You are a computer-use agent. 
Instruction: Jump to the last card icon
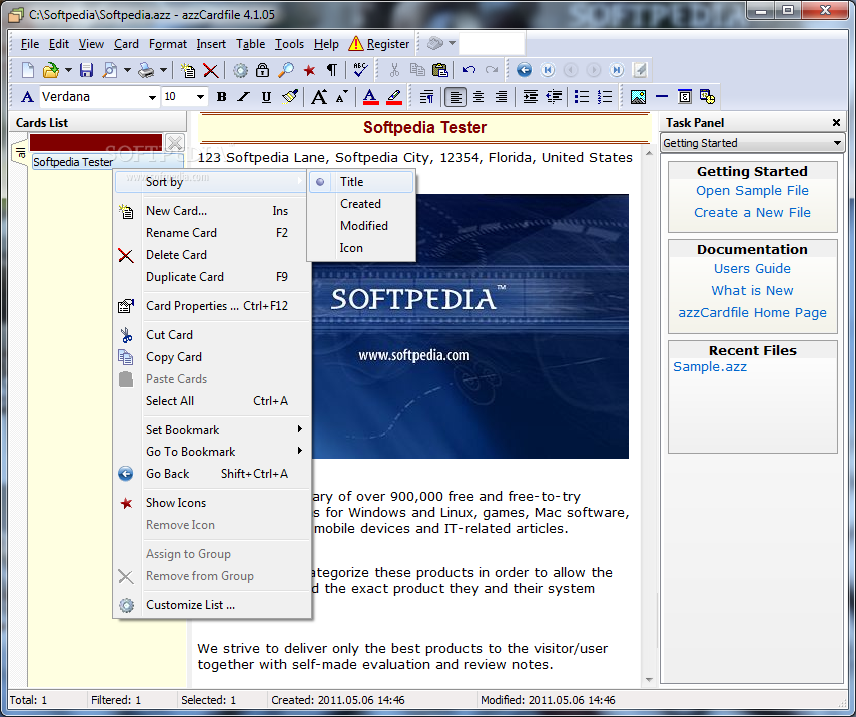click(617, 70)
